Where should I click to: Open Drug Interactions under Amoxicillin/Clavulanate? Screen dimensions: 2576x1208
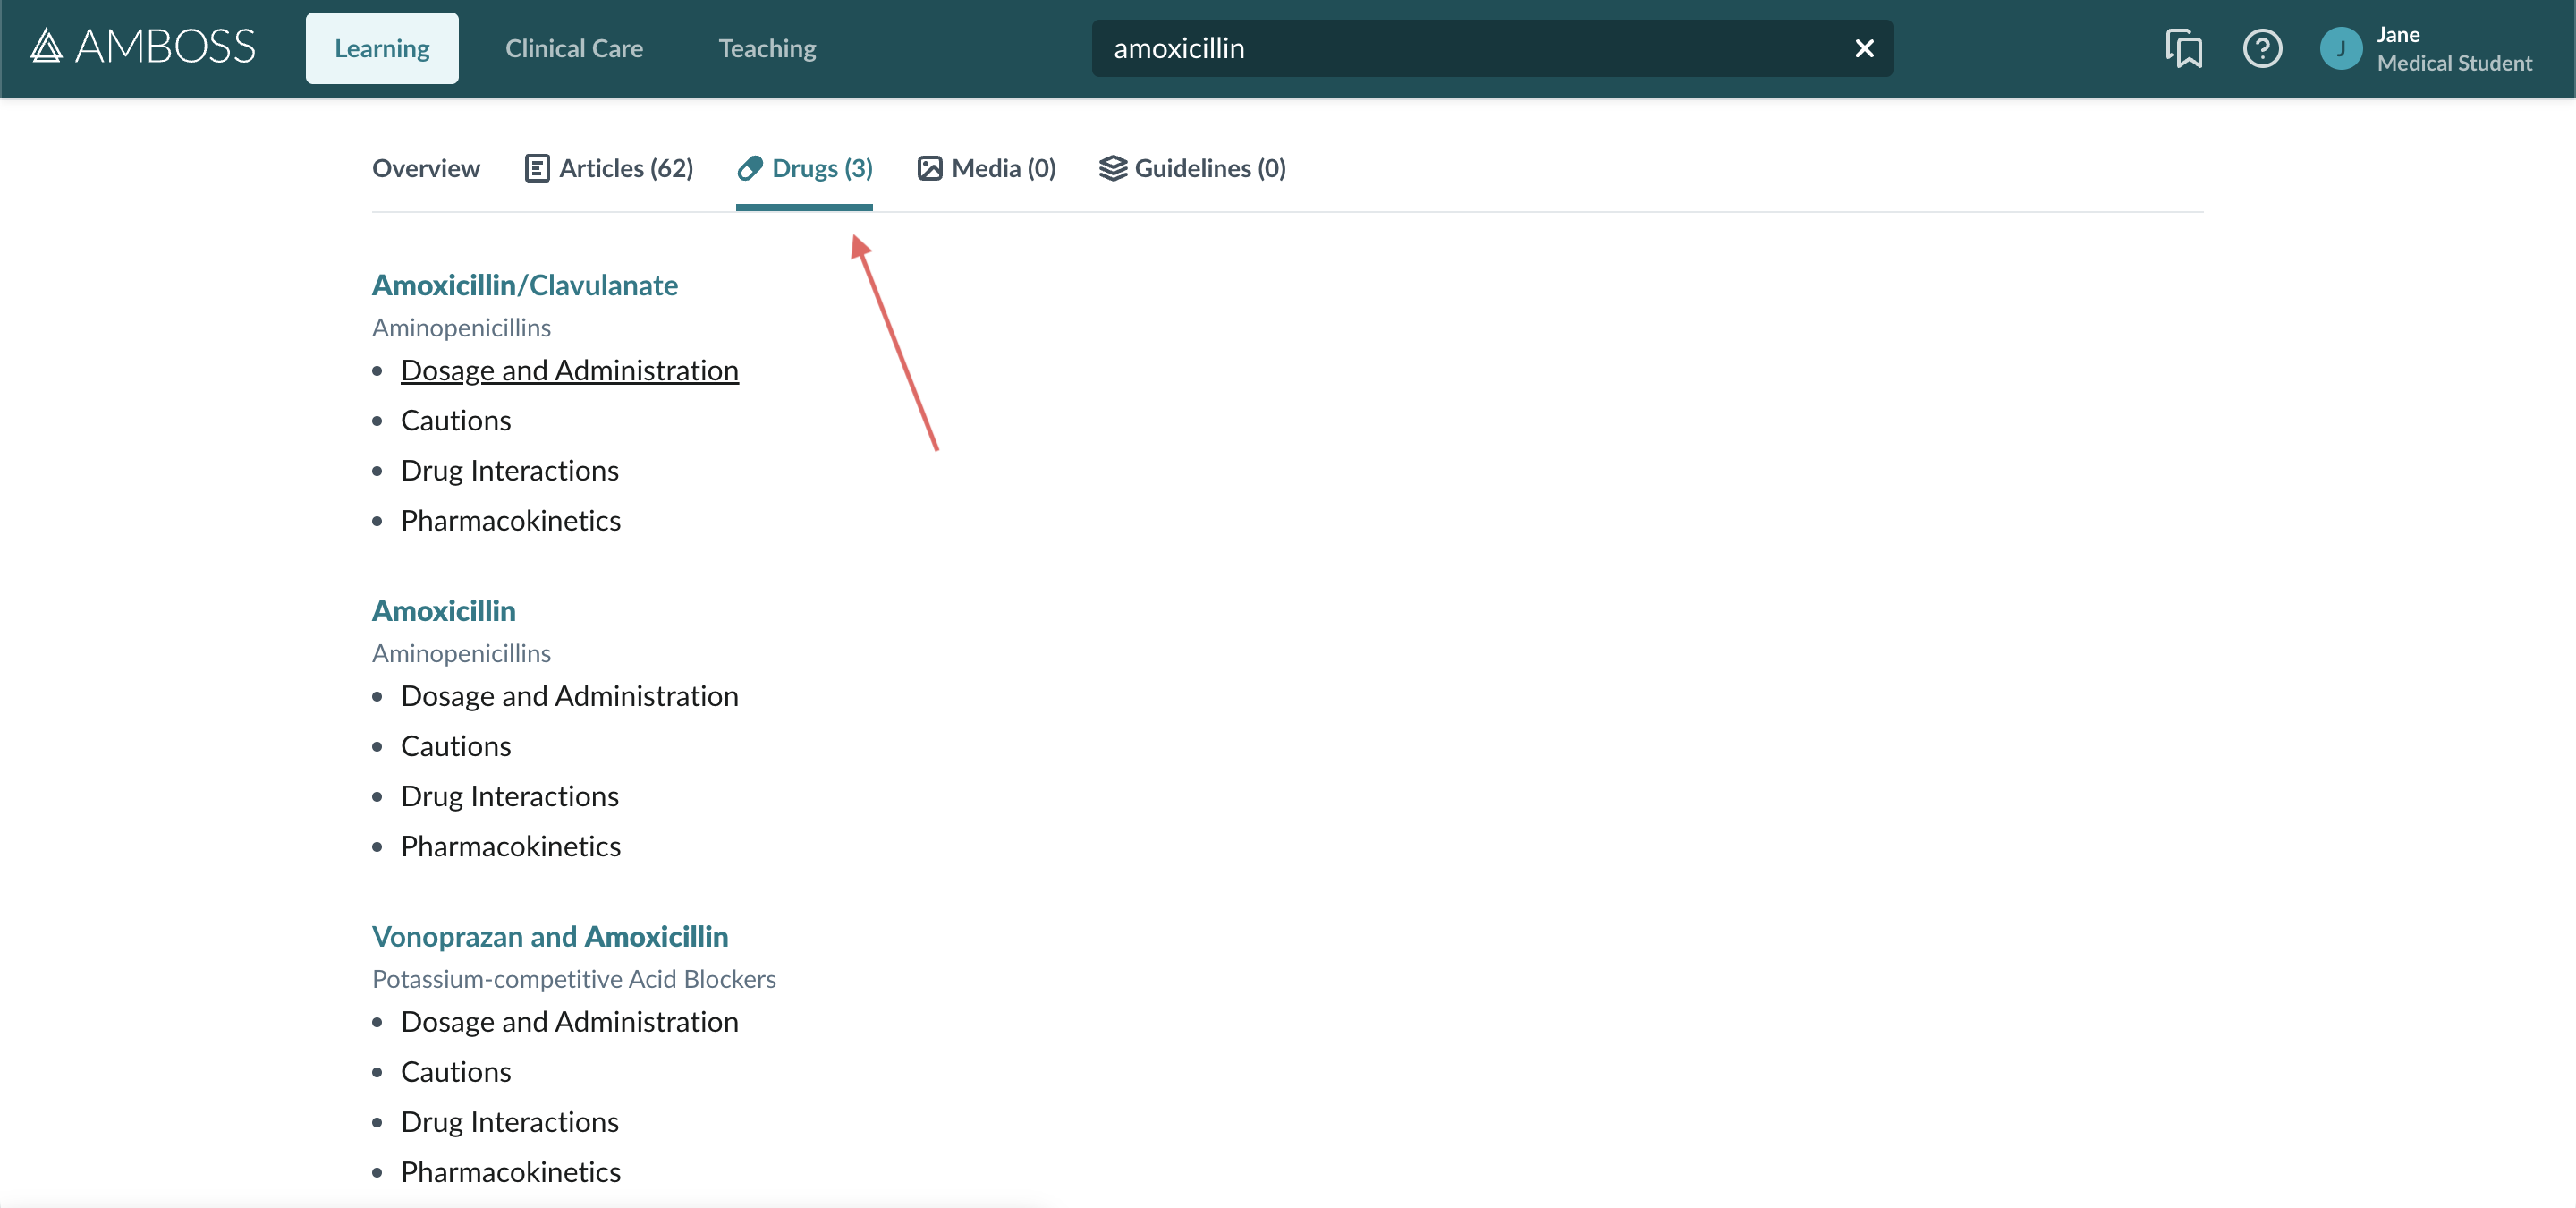click(510, 470)
